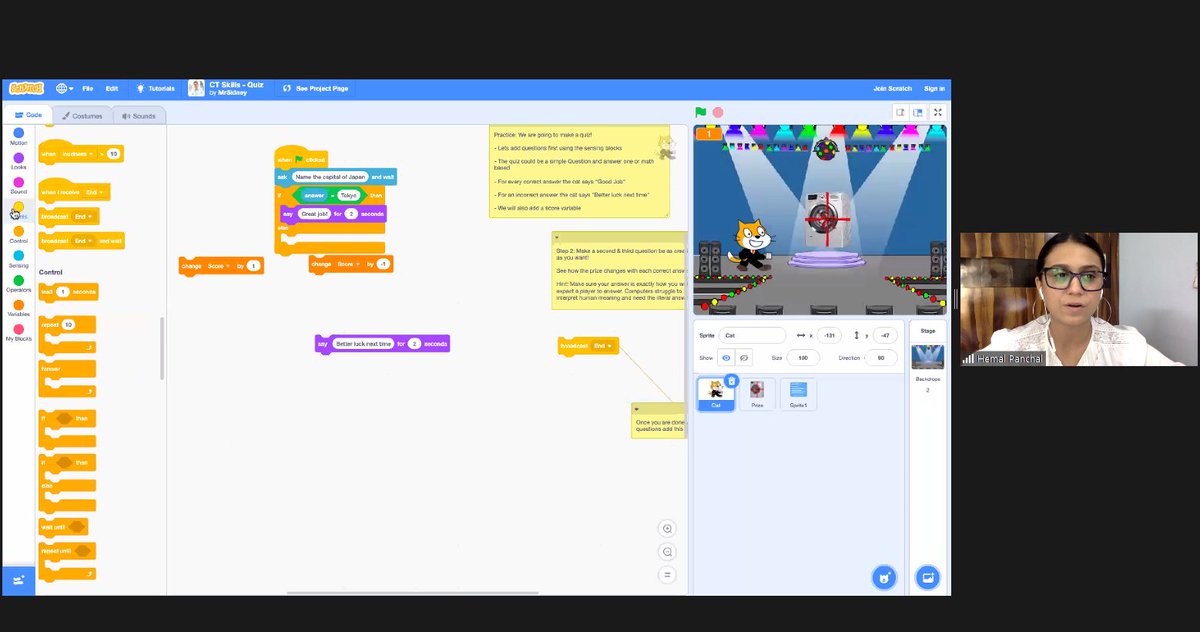Select the Sensing block category
Image resolution: width=1200 pixels, height=632 pixels.
18,259
